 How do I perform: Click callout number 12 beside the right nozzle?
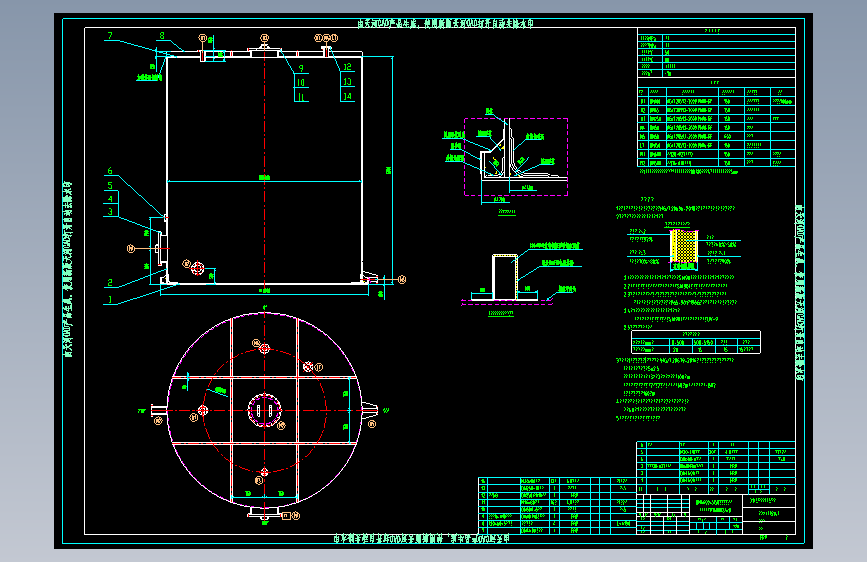(x=347, y=67)
